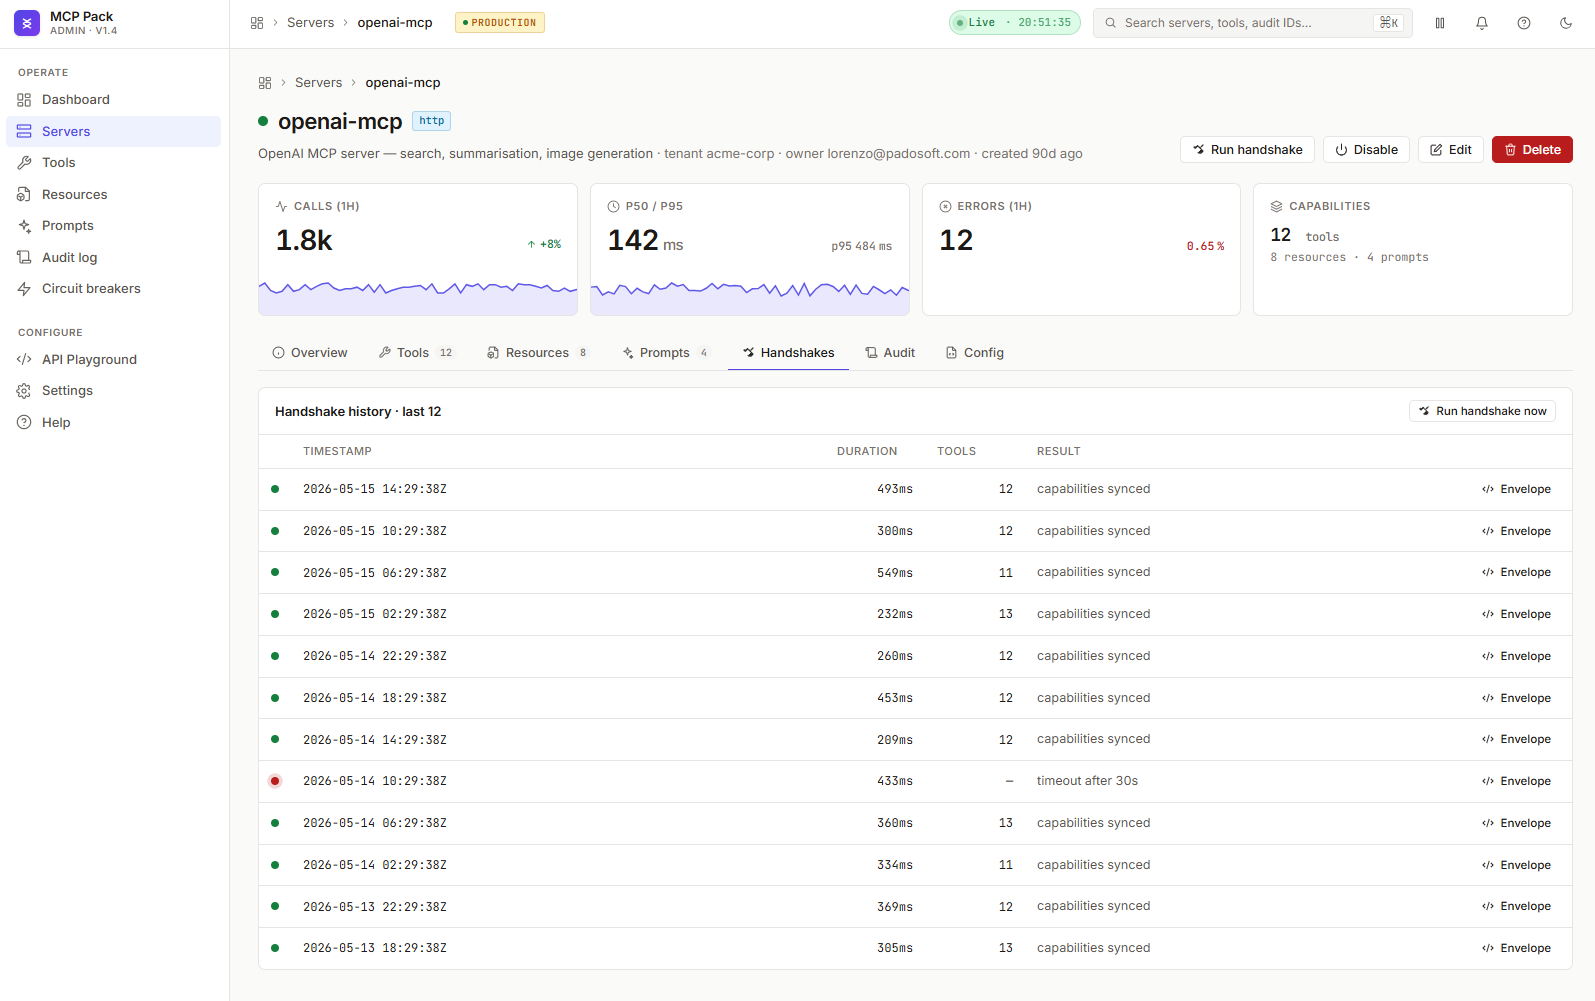Switch to the Overview tab

[310, 353]
